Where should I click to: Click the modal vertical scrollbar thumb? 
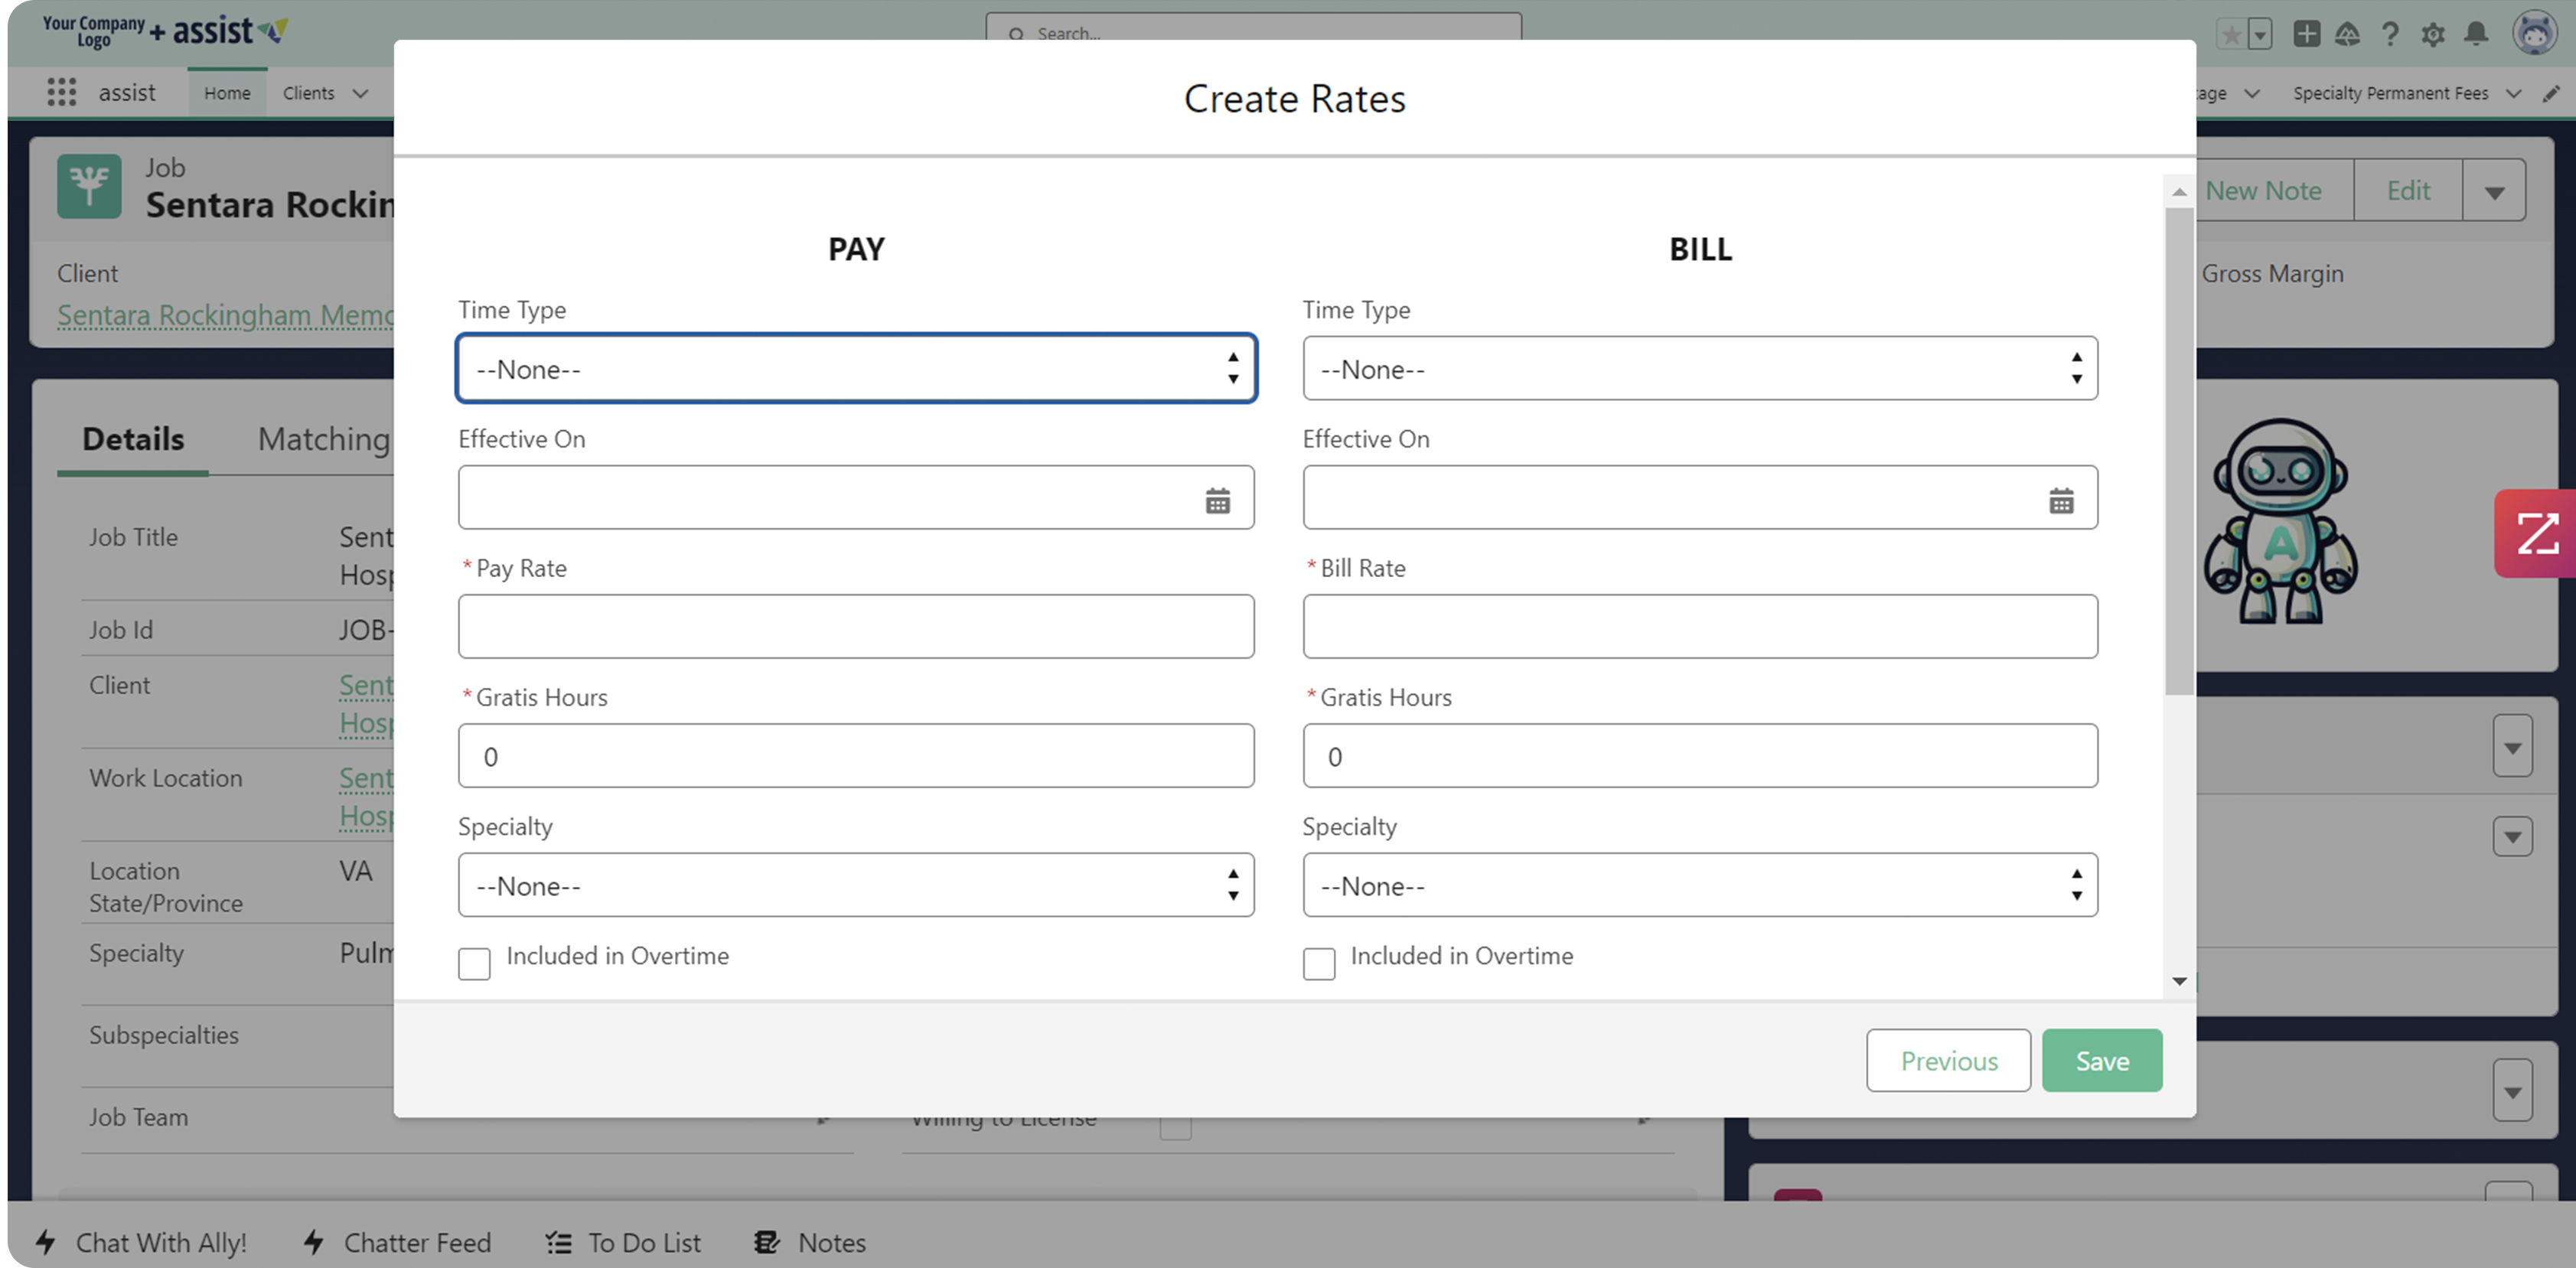[2179, 451]
